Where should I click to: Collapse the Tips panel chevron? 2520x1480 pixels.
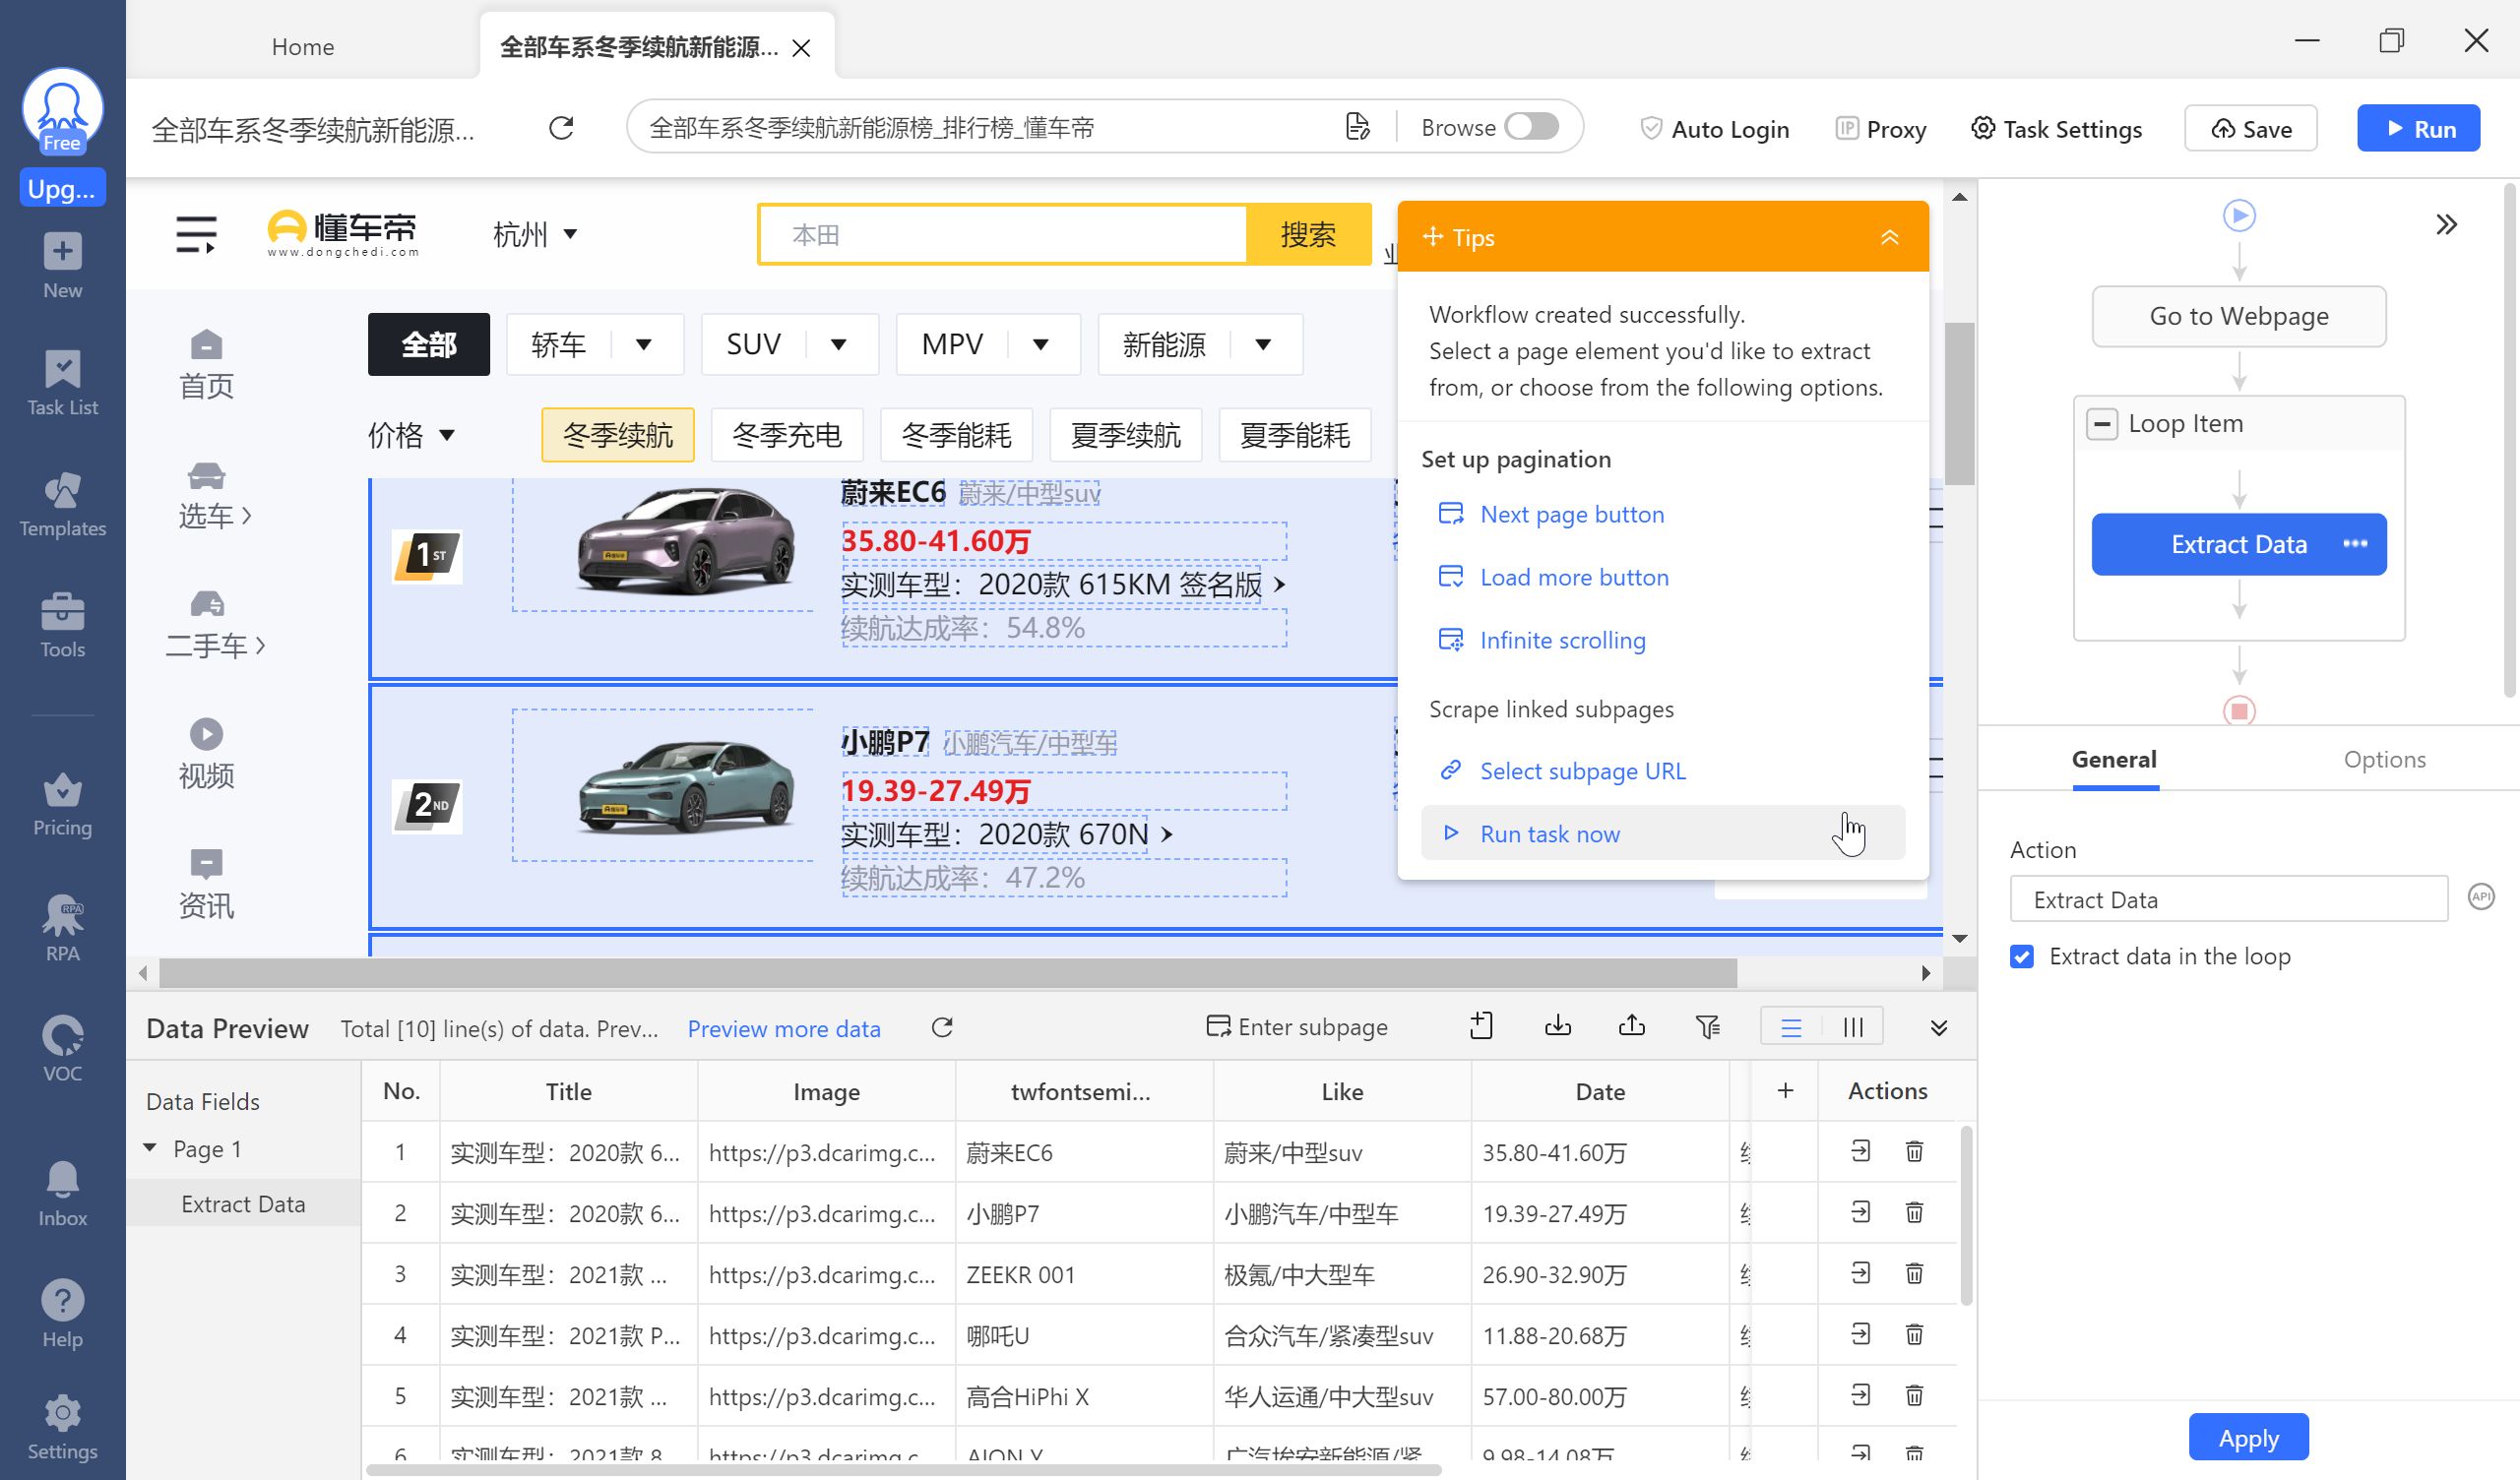pyautogui.click(x=1889, y=237)
